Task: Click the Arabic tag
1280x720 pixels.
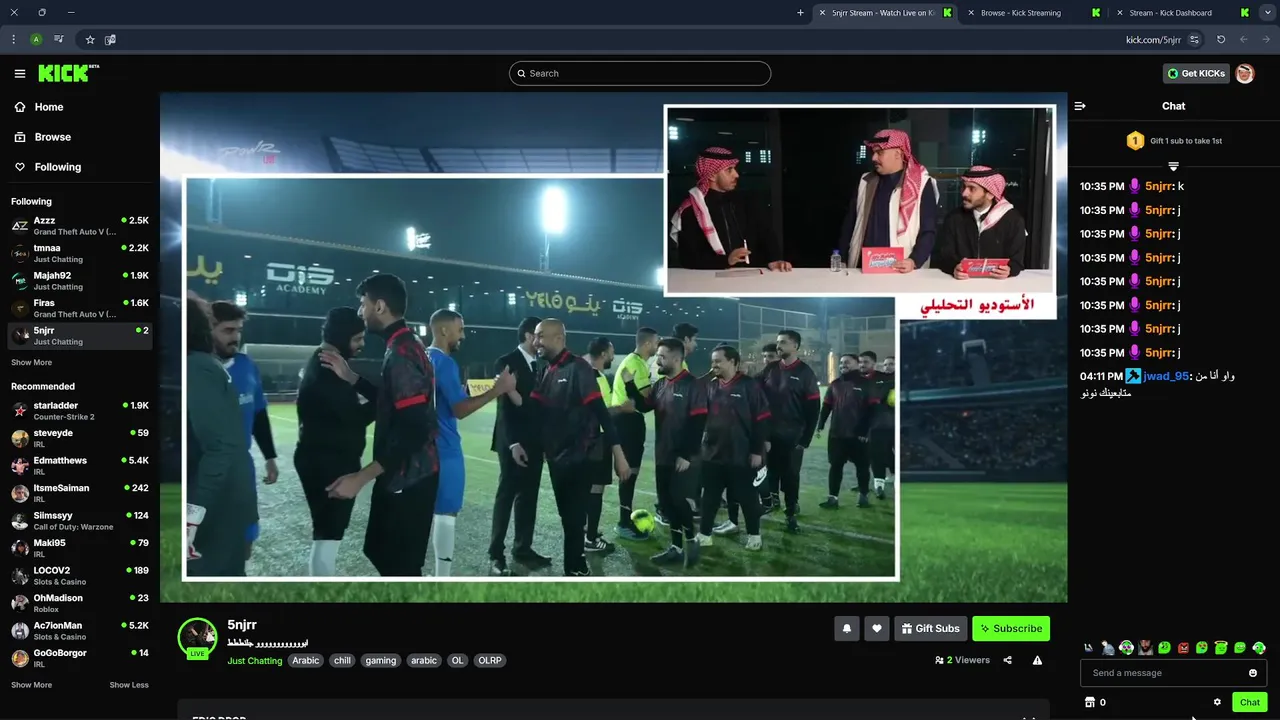Action: click(306, 661)
